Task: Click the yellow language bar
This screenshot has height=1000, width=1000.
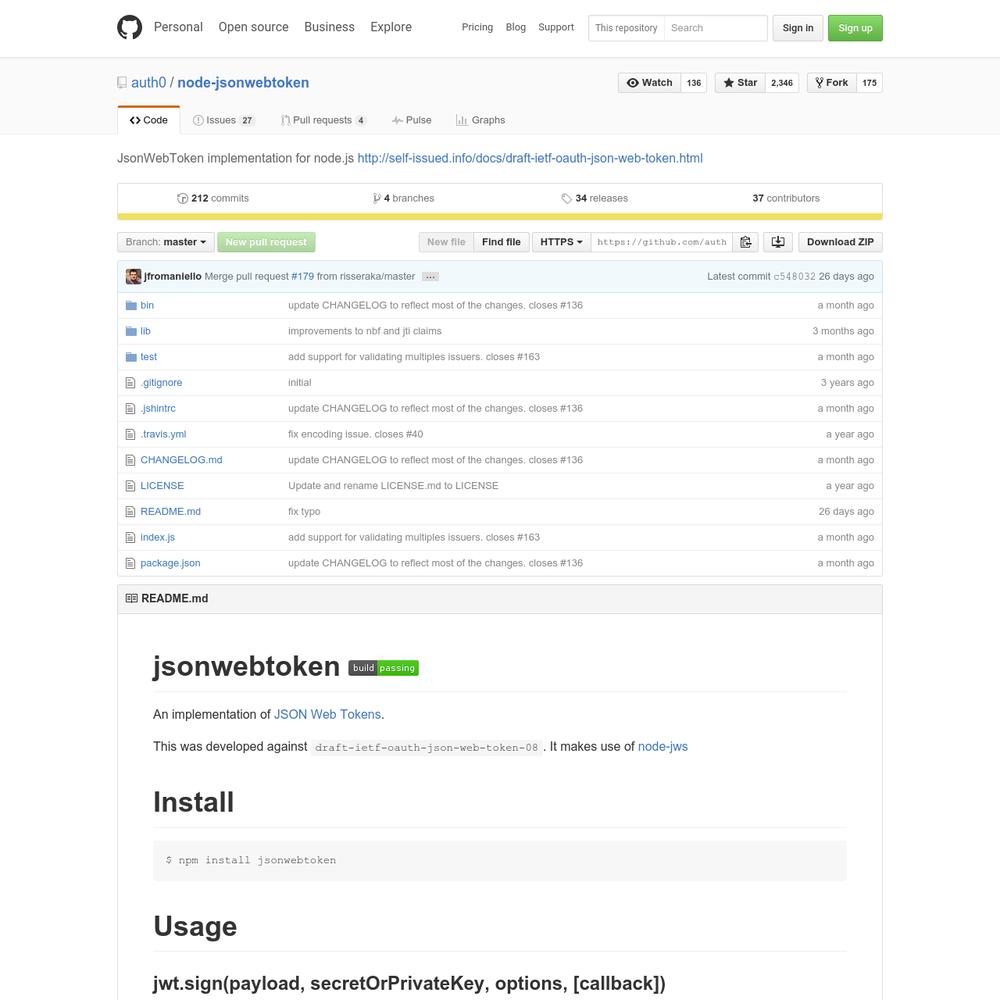Action: (500, 217)
